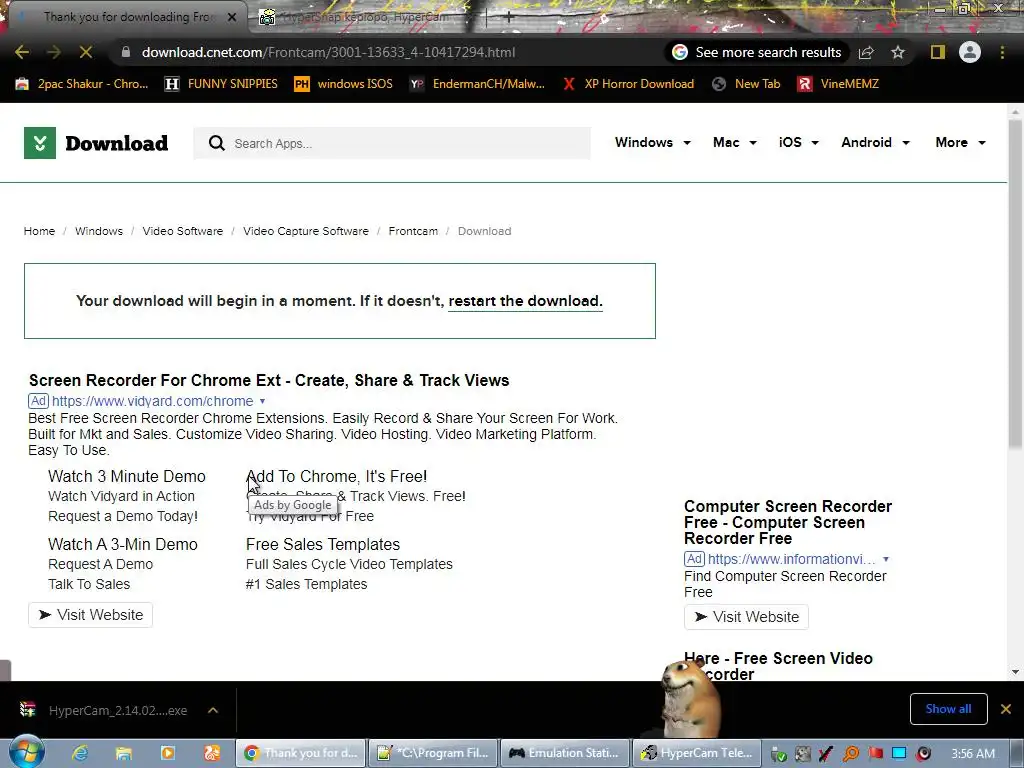Switch to C:\Program Fil... Notepad++ window
Image resolution: width=1024 pixels, height=768 pixels.
[432, 753]
